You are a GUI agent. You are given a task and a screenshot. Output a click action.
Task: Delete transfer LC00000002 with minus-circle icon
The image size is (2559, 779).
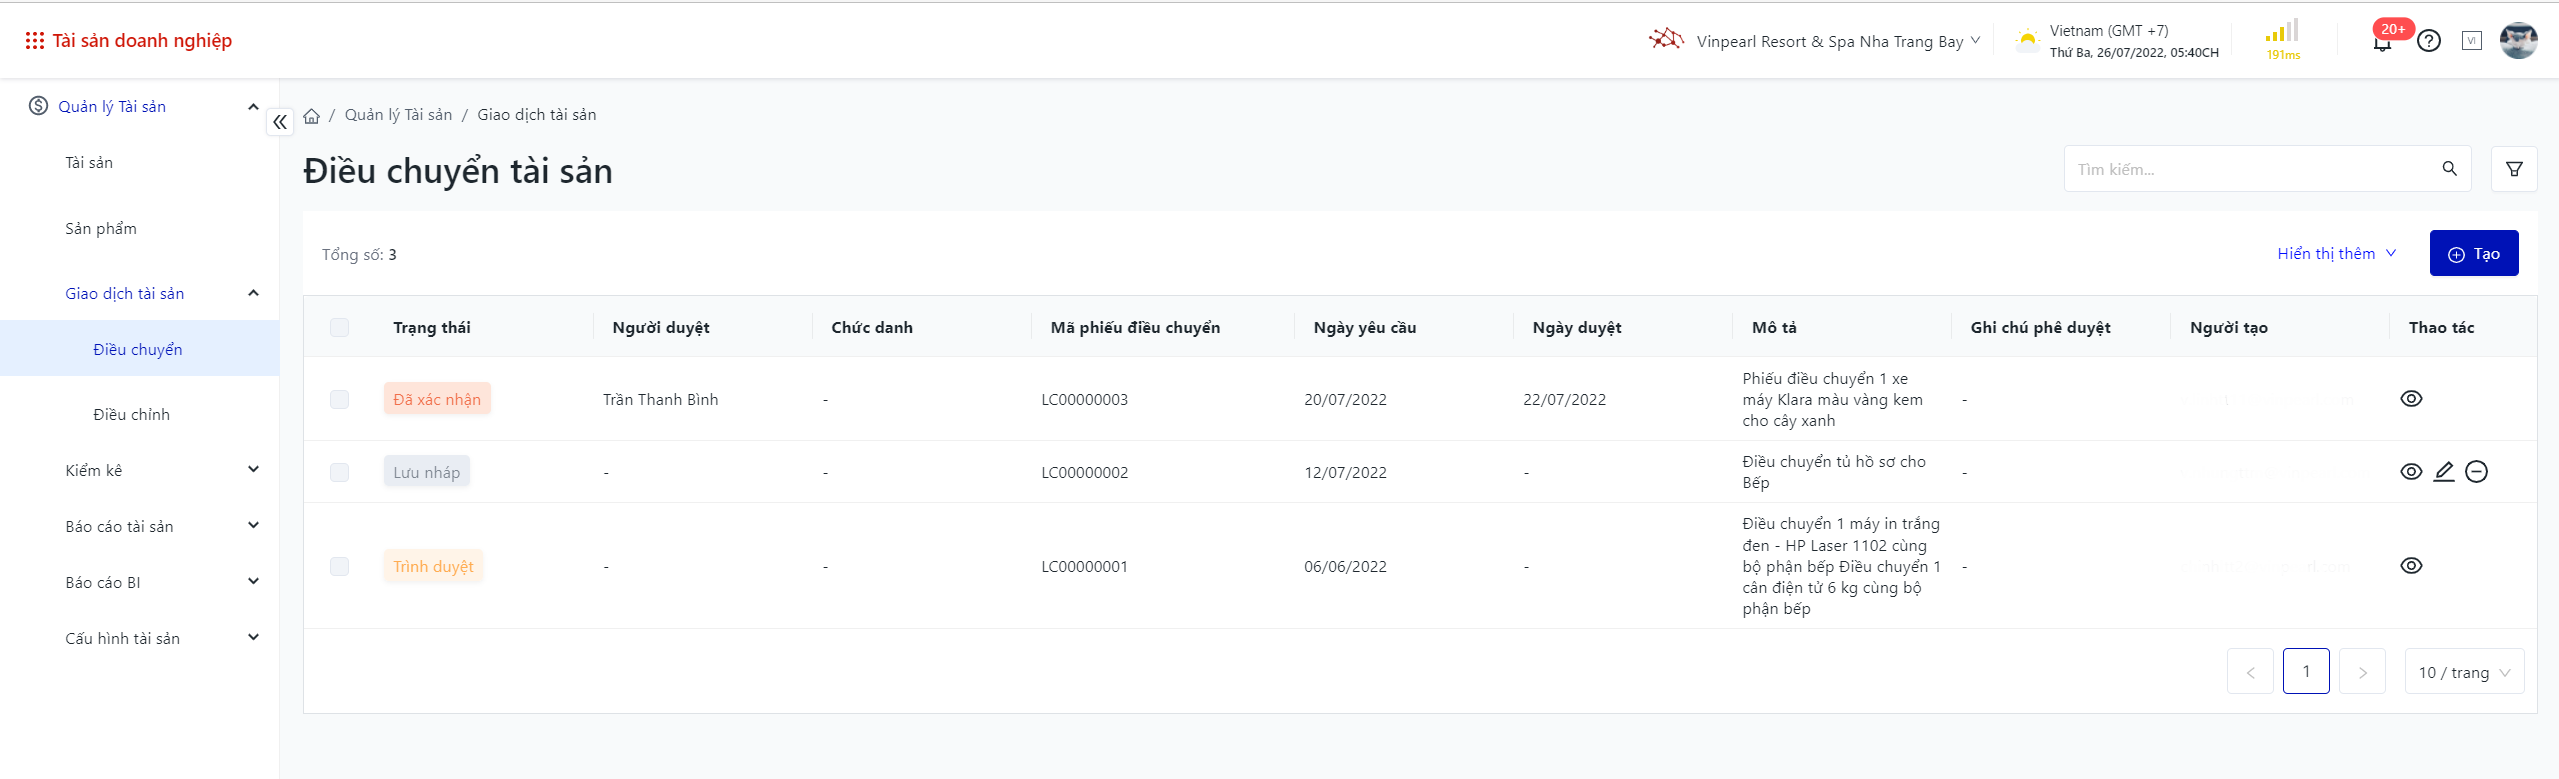[2476, 472]
